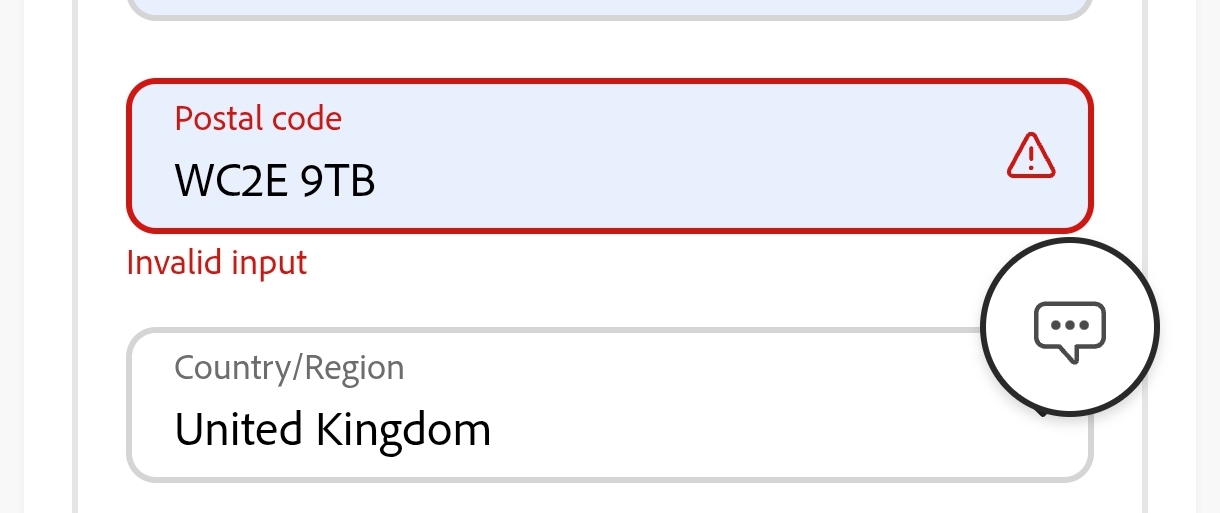Select the red Postal code label
This screenshot has width=1220, height=513.
[x=258, y=119]
